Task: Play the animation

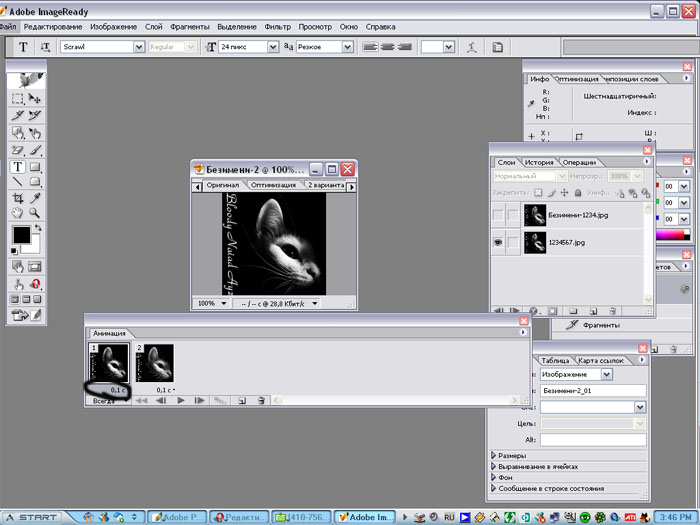Action: click(181, 400)
